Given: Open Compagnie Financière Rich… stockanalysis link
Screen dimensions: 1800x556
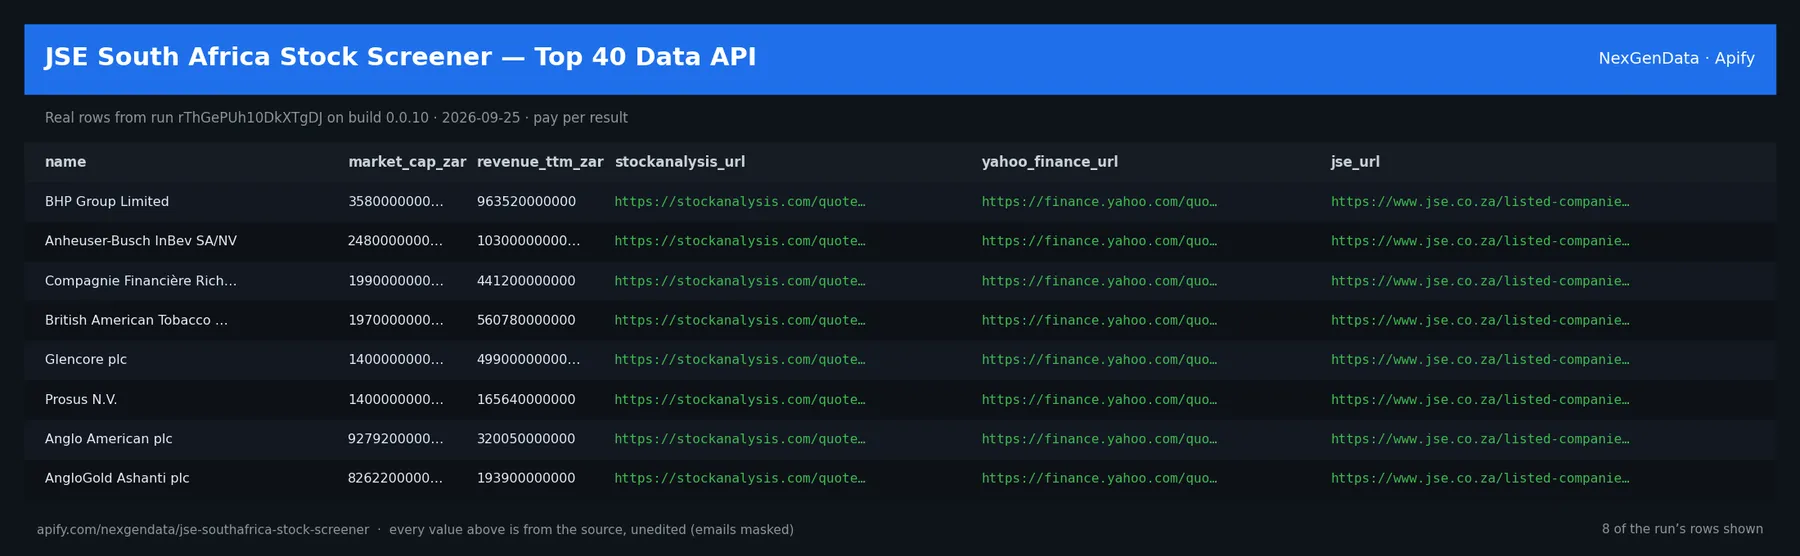Looking at the screenshot, I should (740, 281).
